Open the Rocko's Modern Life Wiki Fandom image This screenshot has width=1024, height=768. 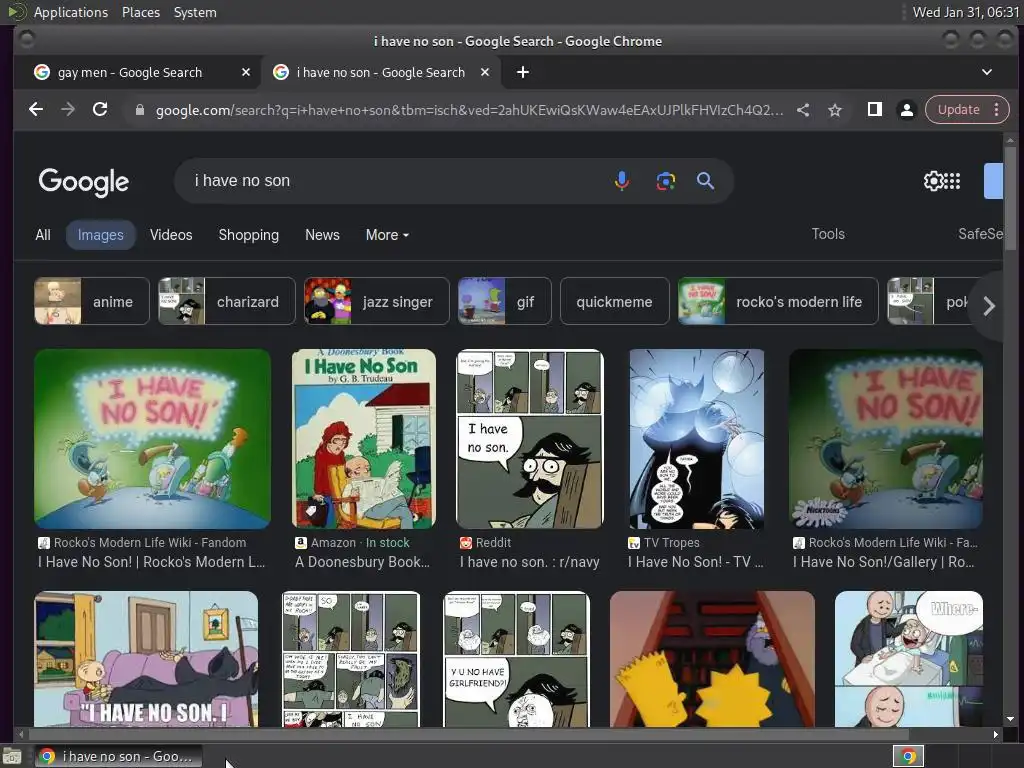coord(152,438)
